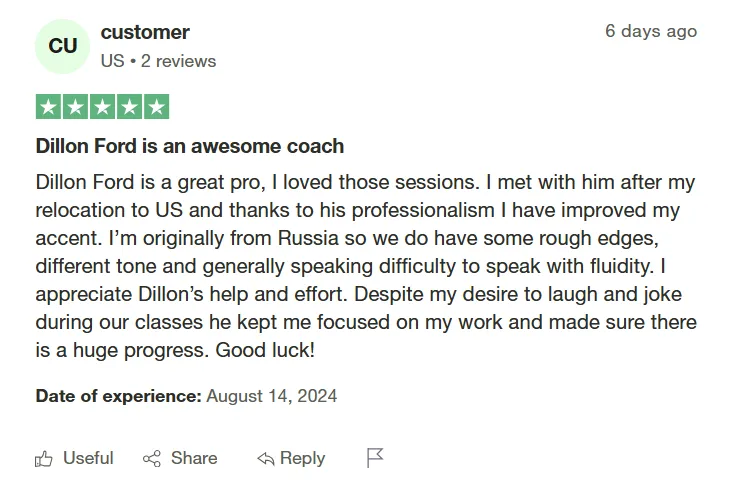Image resolution: width=735 pixels, height=492 pixels.
Task: Open 'Dillon Ford is an awesome coach' title
Action: coord(190,146)
